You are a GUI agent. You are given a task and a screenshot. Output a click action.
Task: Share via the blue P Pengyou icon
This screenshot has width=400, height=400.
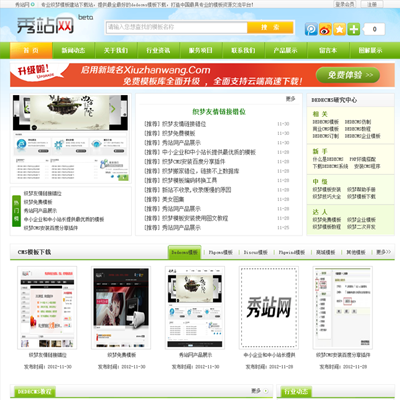pyautogui.click(x=311, y=29)
